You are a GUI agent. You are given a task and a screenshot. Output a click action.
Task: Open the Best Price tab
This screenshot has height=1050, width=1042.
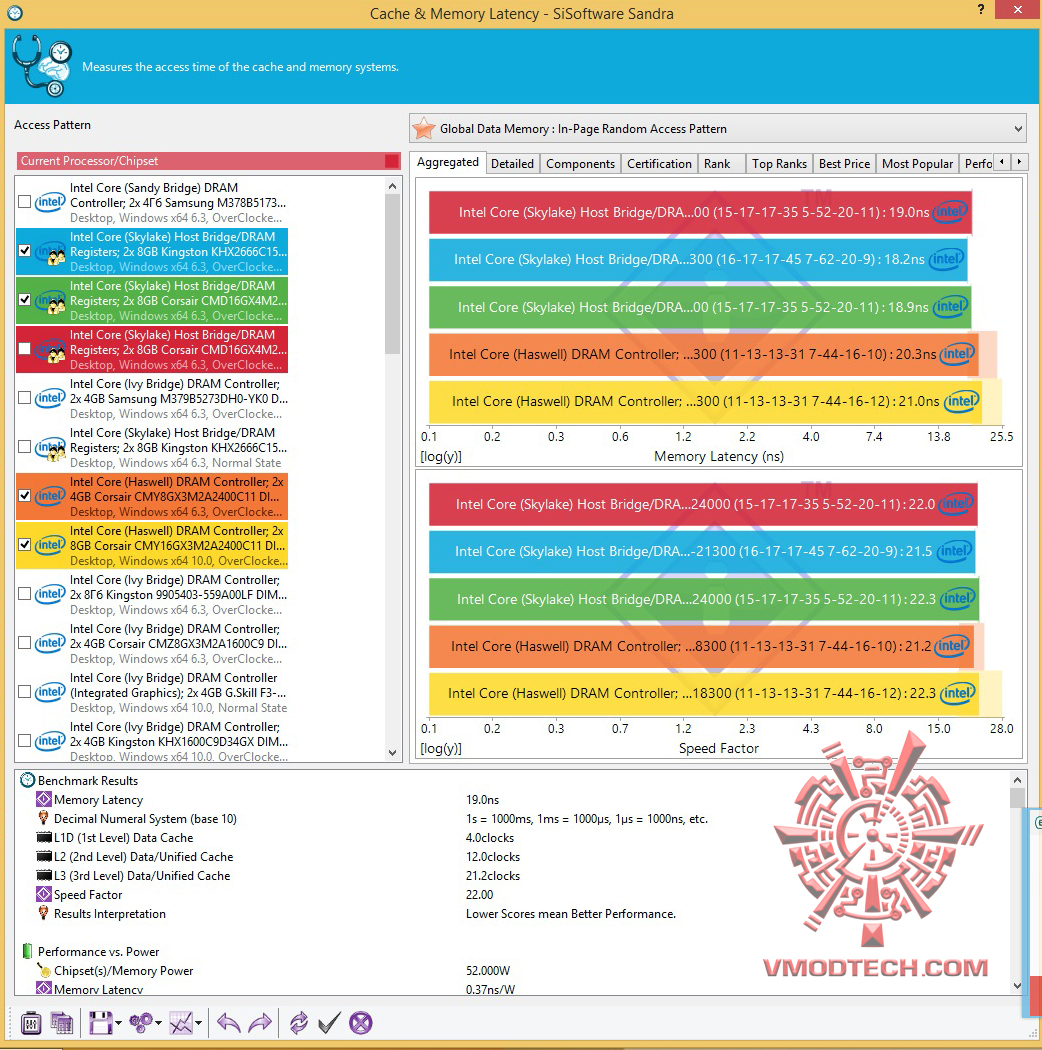[x=844, y=164]
